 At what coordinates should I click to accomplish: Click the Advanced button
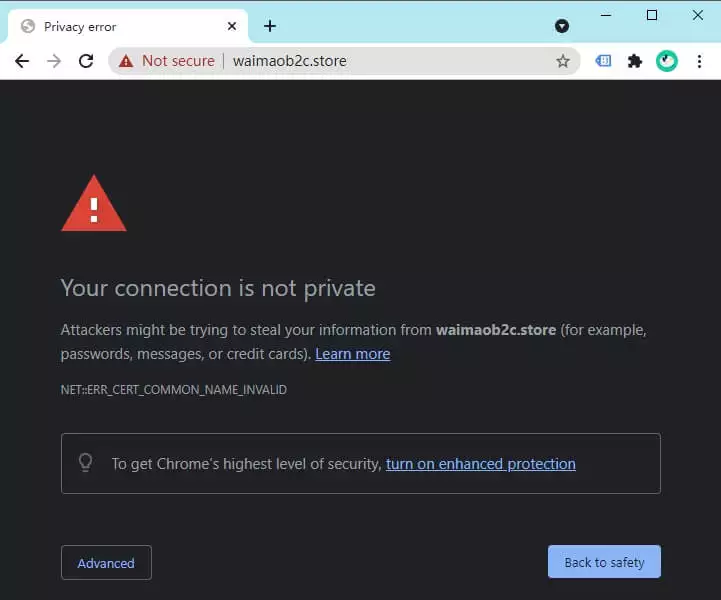106,563
